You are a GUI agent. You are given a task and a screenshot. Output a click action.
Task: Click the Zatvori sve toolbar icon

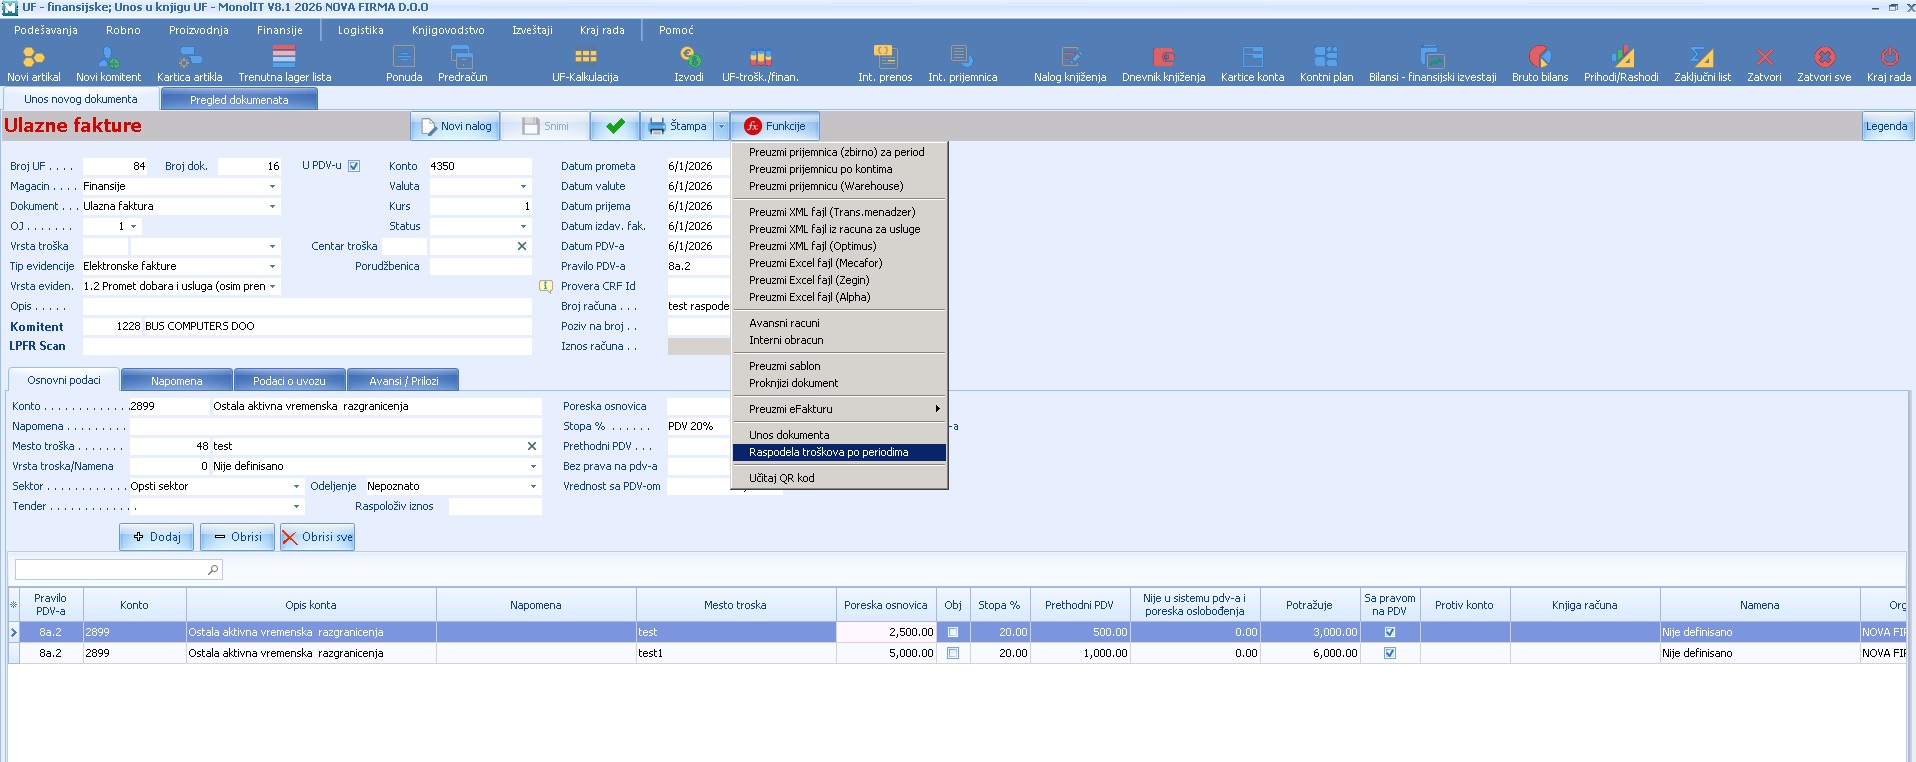coord(1824,64)
